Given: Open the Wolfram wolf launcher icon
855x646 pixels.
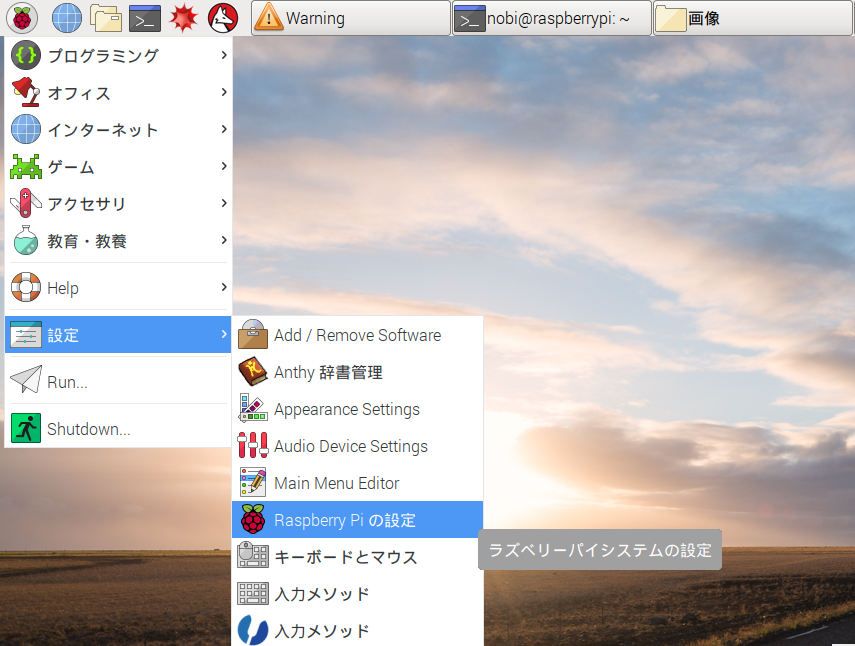Looking at the screenshot, I should [x=223, y=18].
